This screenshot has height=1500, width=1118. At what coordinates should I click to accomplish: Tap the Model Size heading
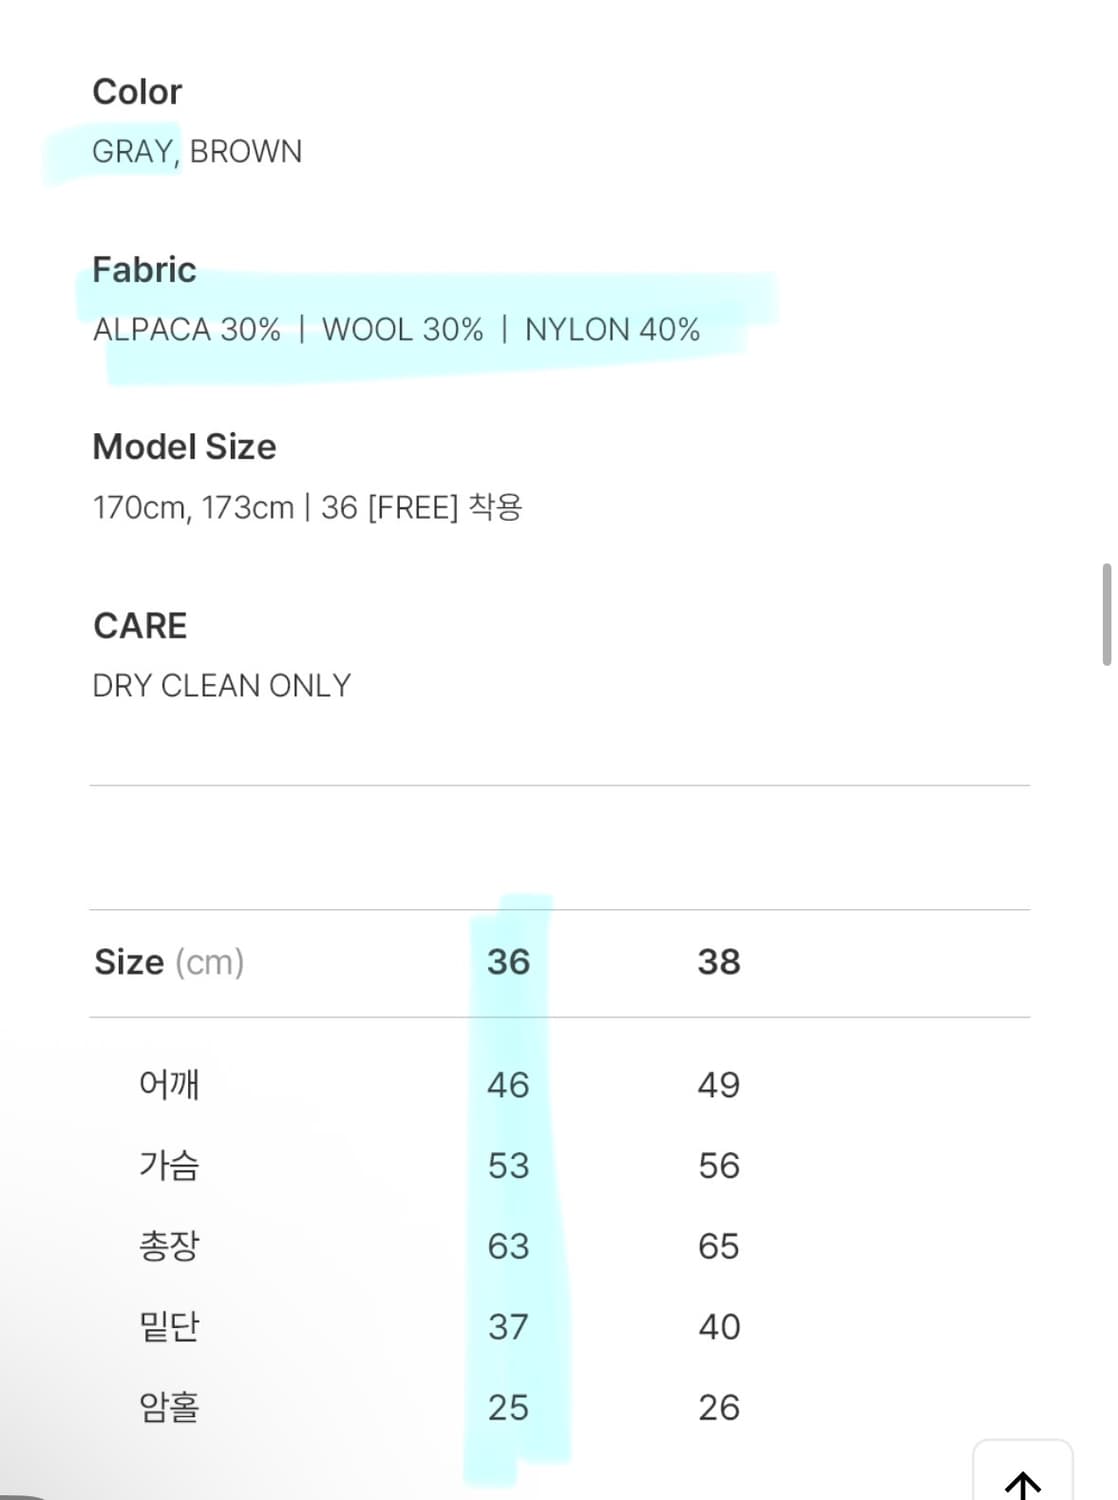[184, 447]
